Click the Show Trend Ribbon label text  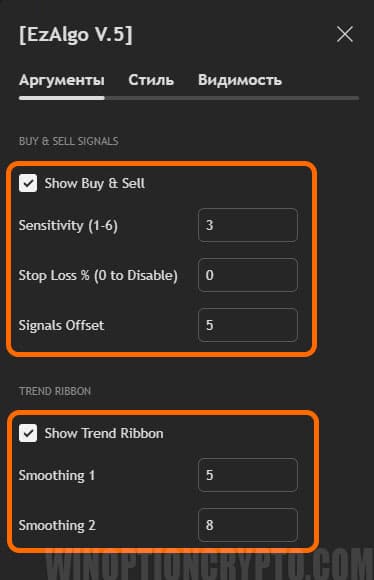(x=104, y=433)
